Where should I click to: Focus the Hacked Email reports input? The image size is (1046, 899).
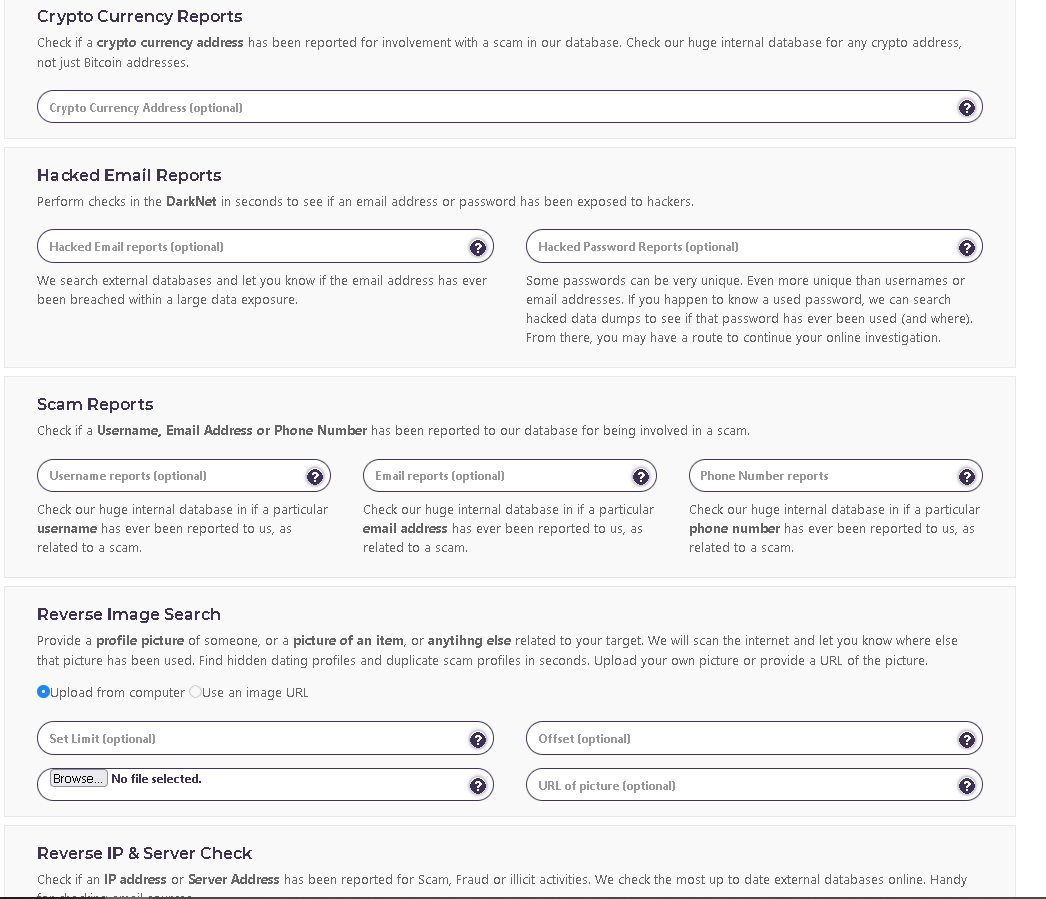[x=250, y=246]
